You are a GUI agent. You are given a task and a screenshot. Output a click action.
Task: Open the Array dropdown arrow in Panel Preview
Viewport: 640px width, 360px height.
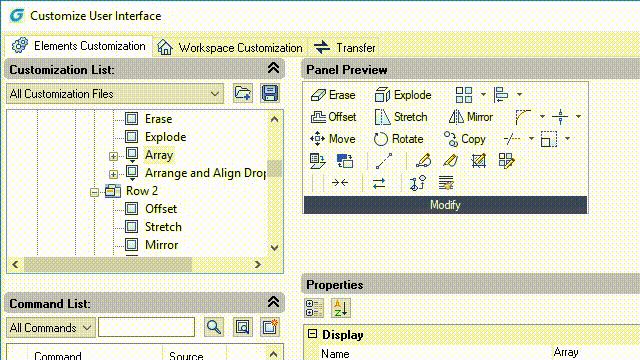[483, 95]
